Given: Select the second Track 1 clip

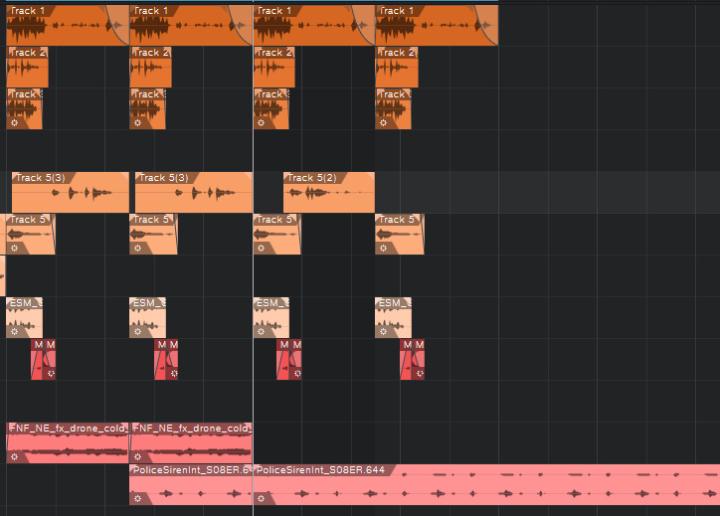Looking at the screenshot, I should point(191,26).
